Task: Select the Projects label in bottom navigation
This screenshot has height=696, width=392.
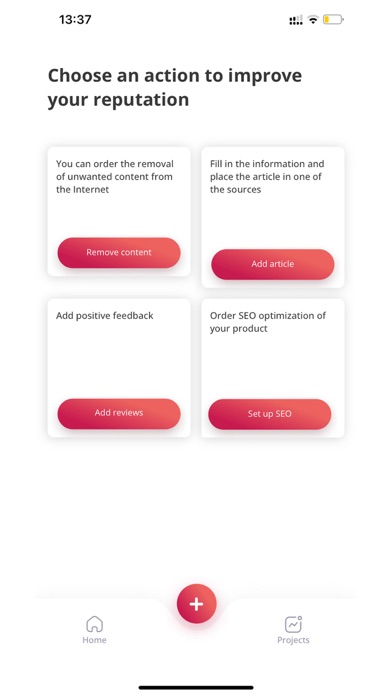Action: click(x=293, y=640)
